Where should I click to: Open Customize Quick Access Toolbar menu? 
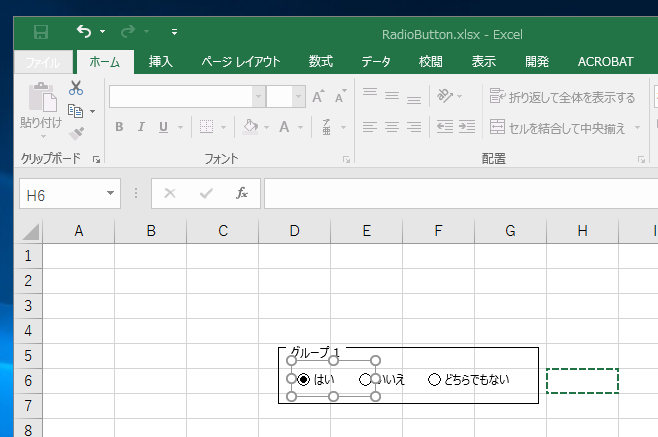(174, 32)
